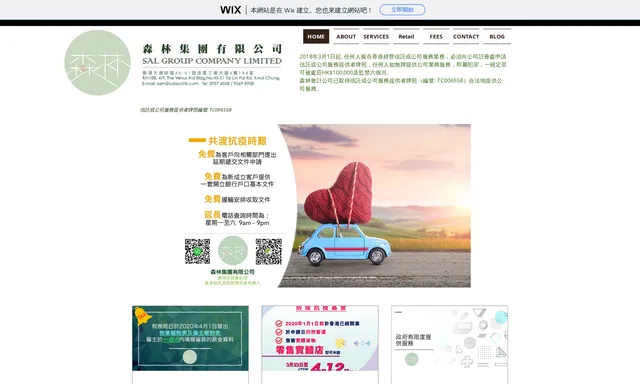Click 星期一至六 9am - 9pm hours text

tap(237, 223)
